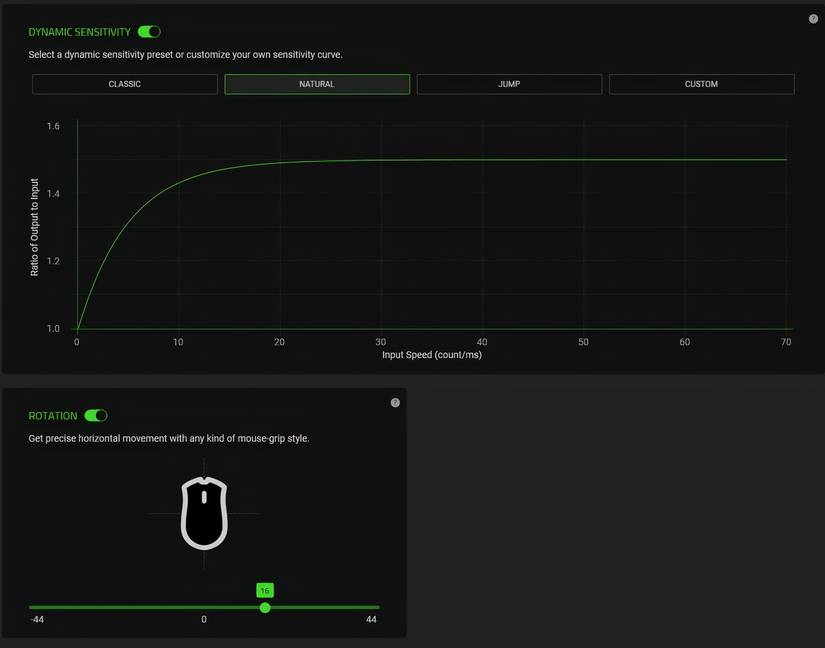The width and height of the screenshot is (825, 648).
Task: Click the Input Speed axis label
Action: point(431,355)
